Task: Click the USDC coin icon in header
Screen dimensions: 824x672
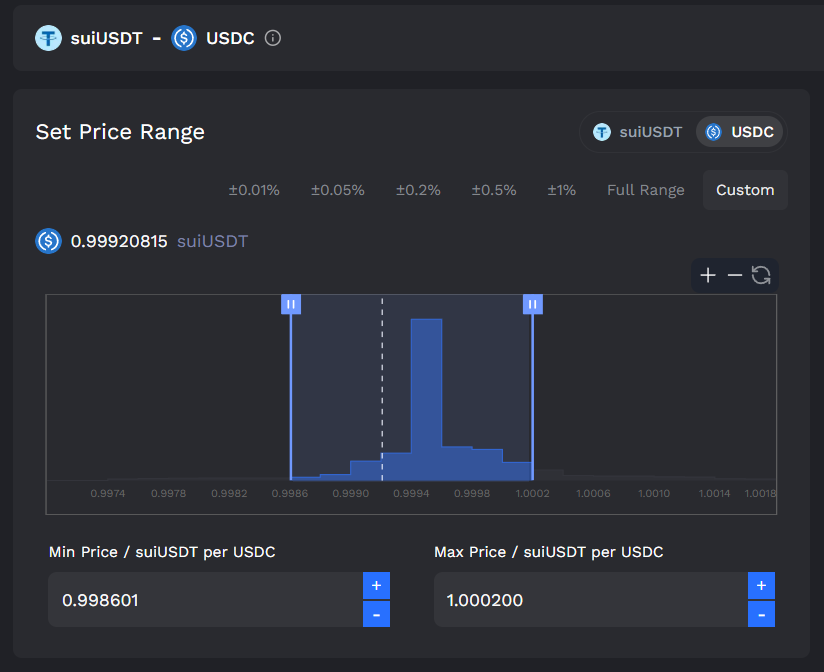Action: 184,38
